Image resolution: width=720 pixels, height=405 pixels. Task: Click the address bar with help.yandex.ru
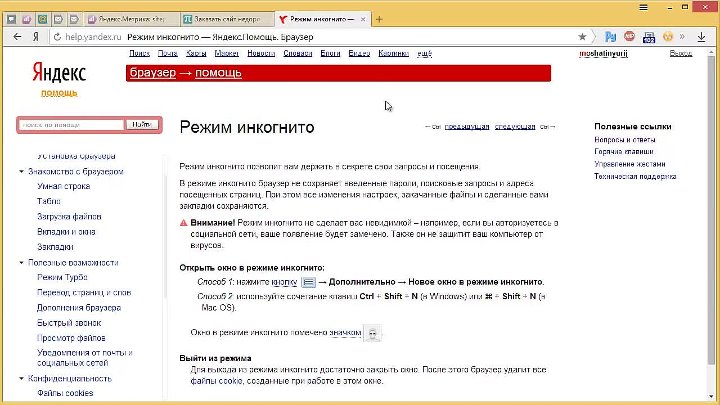tap(300, 36)
